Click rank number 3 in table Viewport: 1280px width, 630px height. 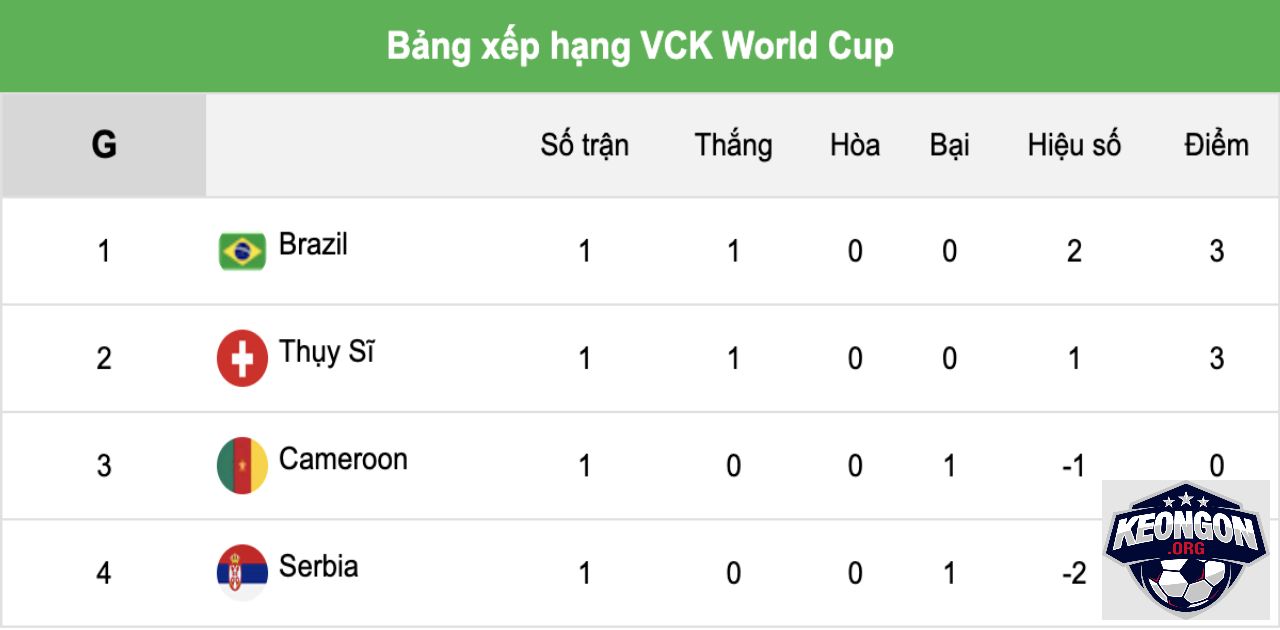(104, 466)
